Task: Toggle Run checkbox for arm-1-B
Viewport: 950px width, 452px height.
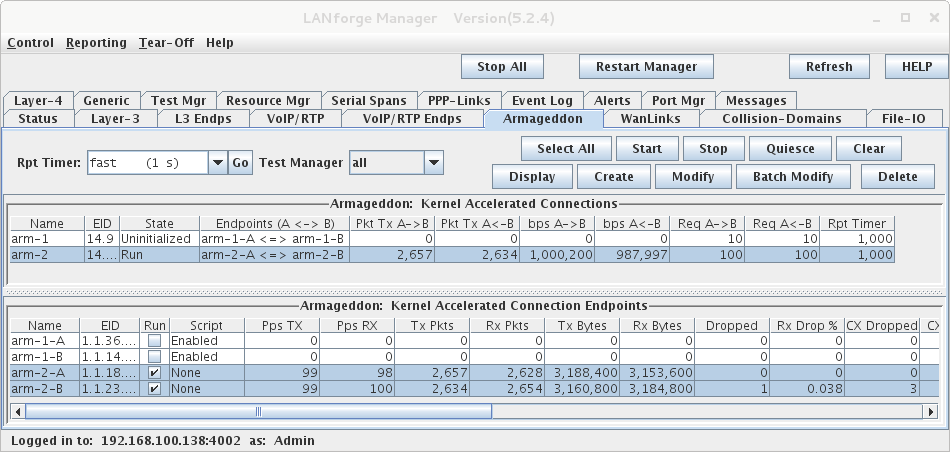Action: click(155, 357)
